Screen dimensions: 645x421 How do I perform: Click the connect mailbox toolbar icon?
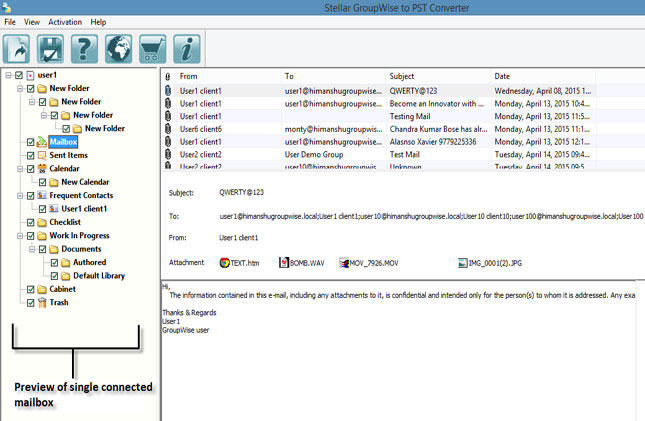click(x=16, y=49)
